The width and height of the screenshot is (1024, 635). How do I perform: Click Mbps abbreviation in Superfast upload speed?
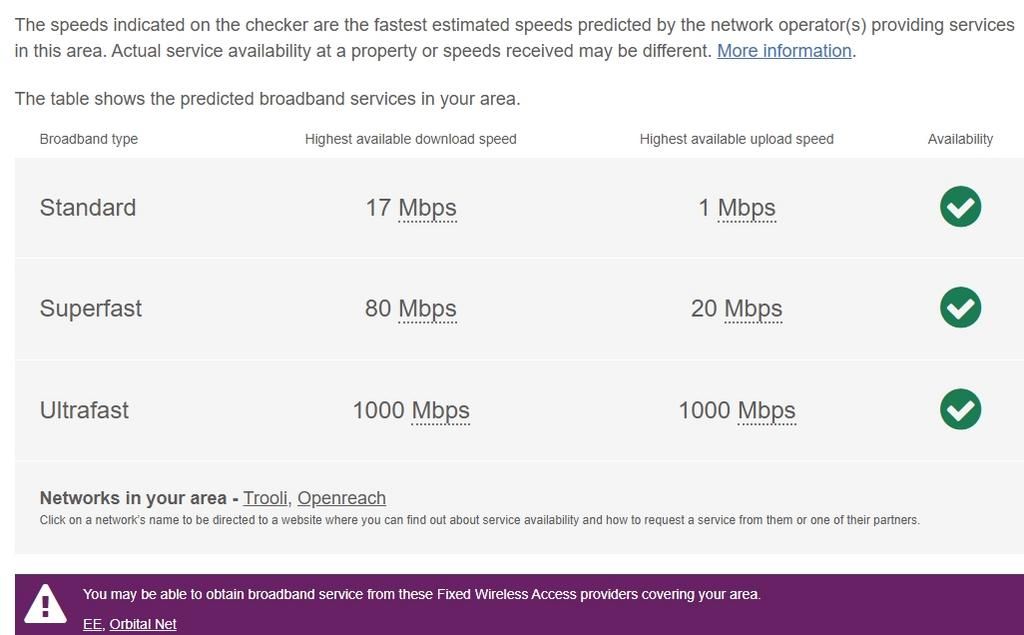pyautogui.click(x=753, y=309)
